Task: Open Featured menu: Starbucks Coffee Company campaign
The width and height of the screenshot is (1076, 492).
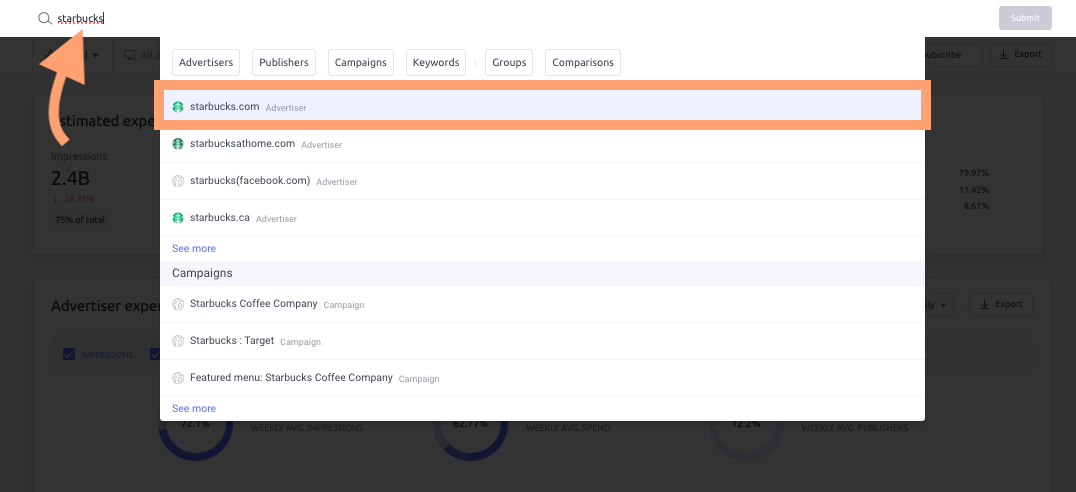Action: click(542, 378)
